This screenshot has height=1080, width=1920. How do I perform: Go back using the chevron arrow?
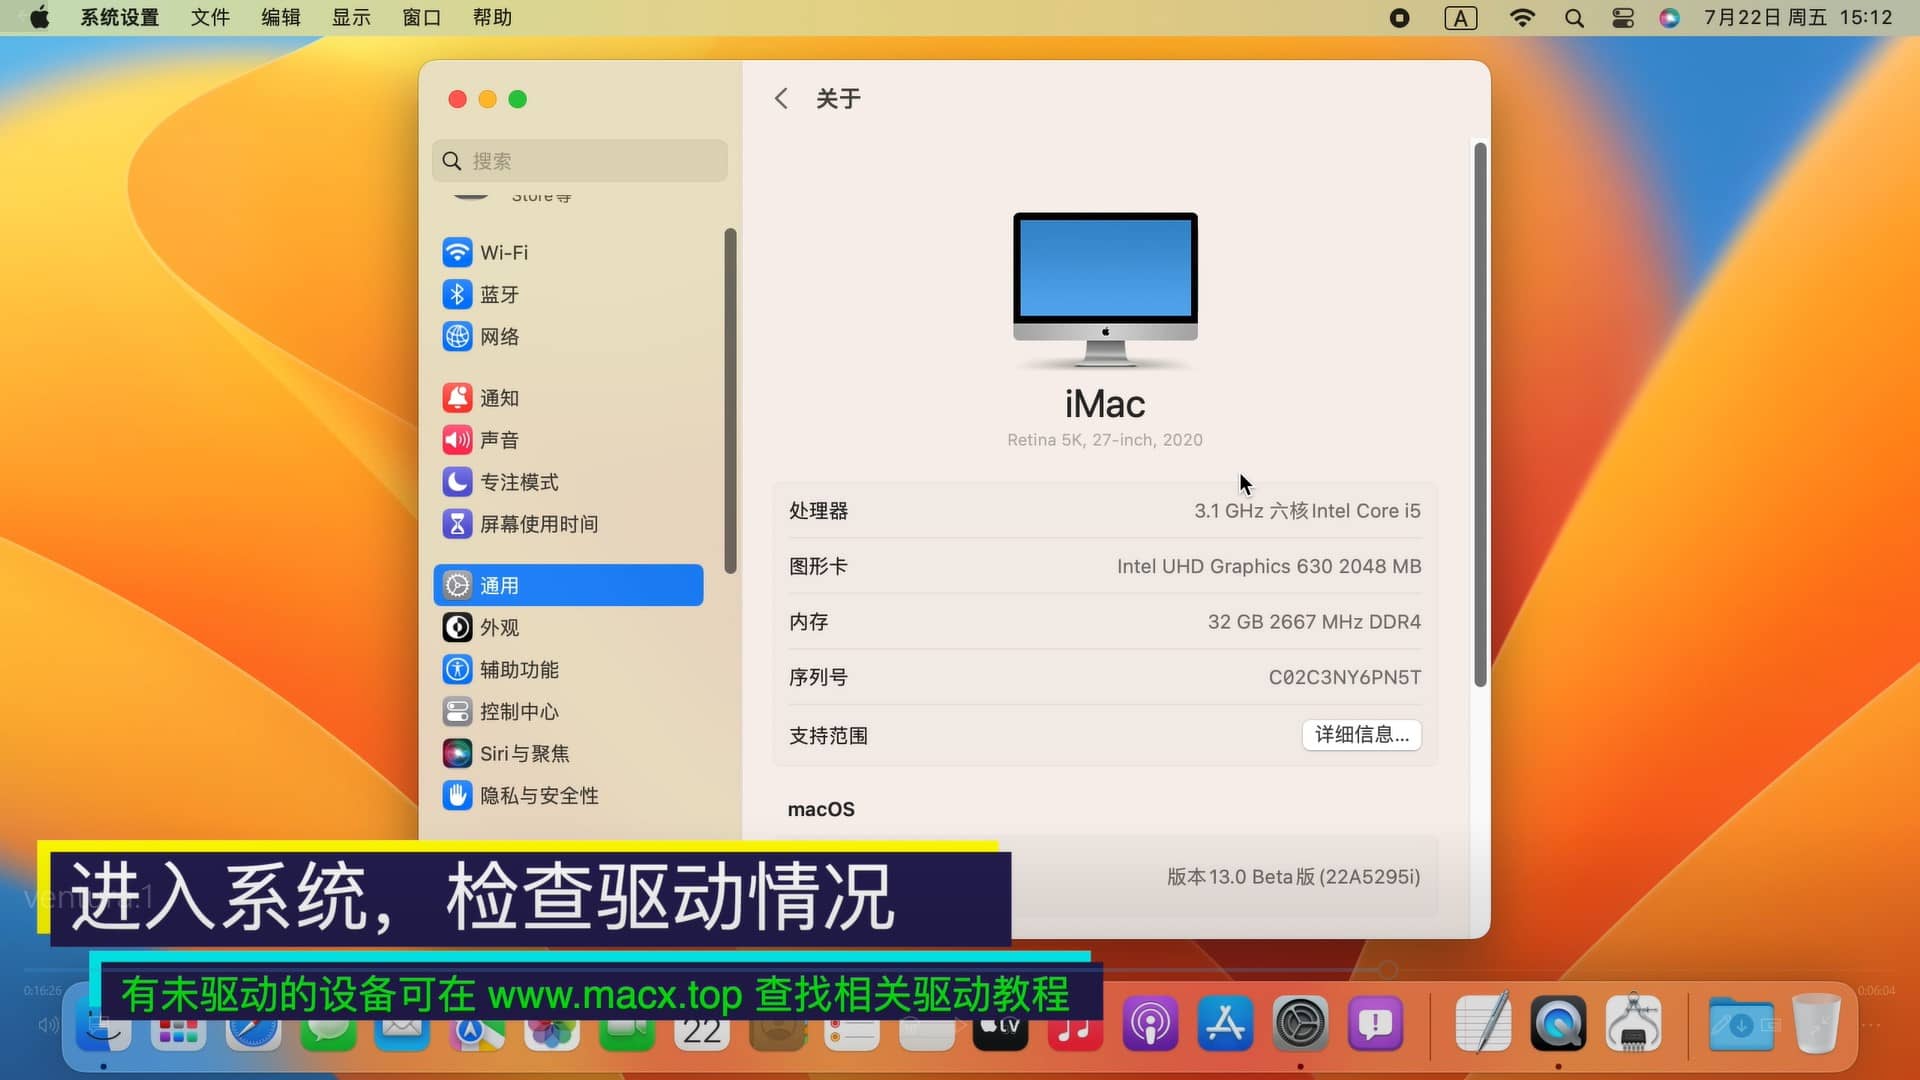pos(781,98)
